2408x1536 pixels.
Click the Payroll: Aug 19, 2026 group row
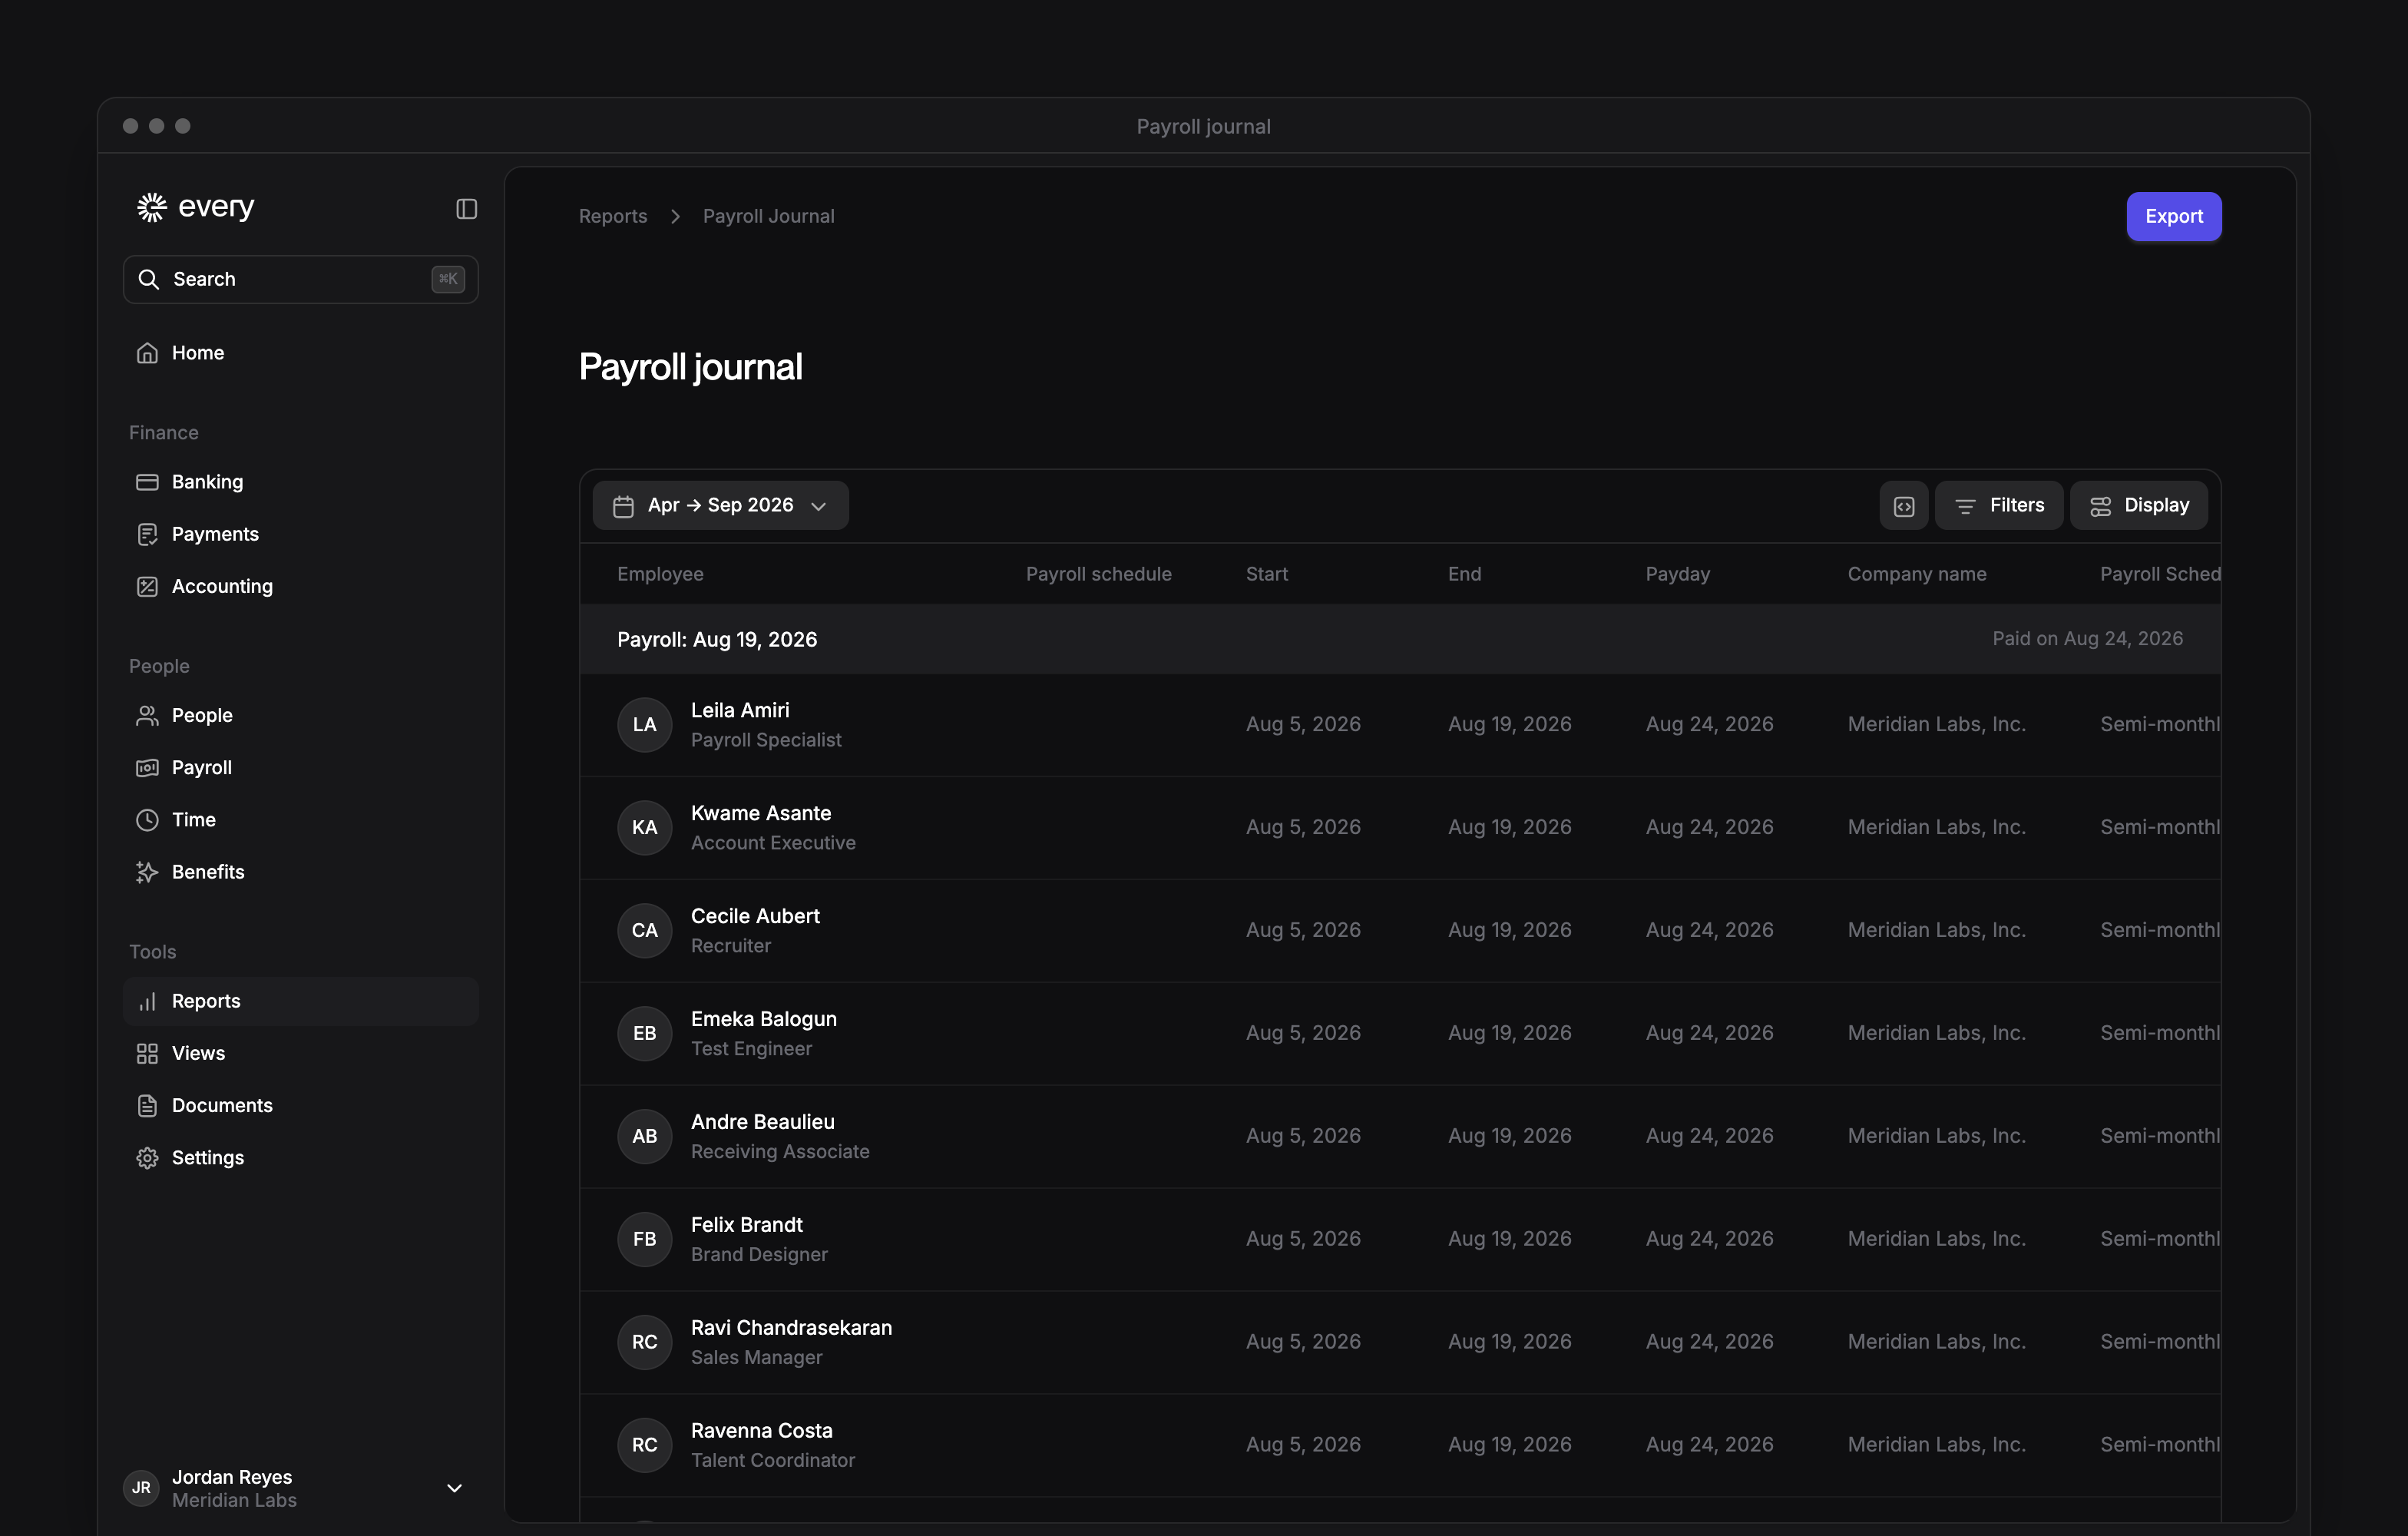[1400, 639]
